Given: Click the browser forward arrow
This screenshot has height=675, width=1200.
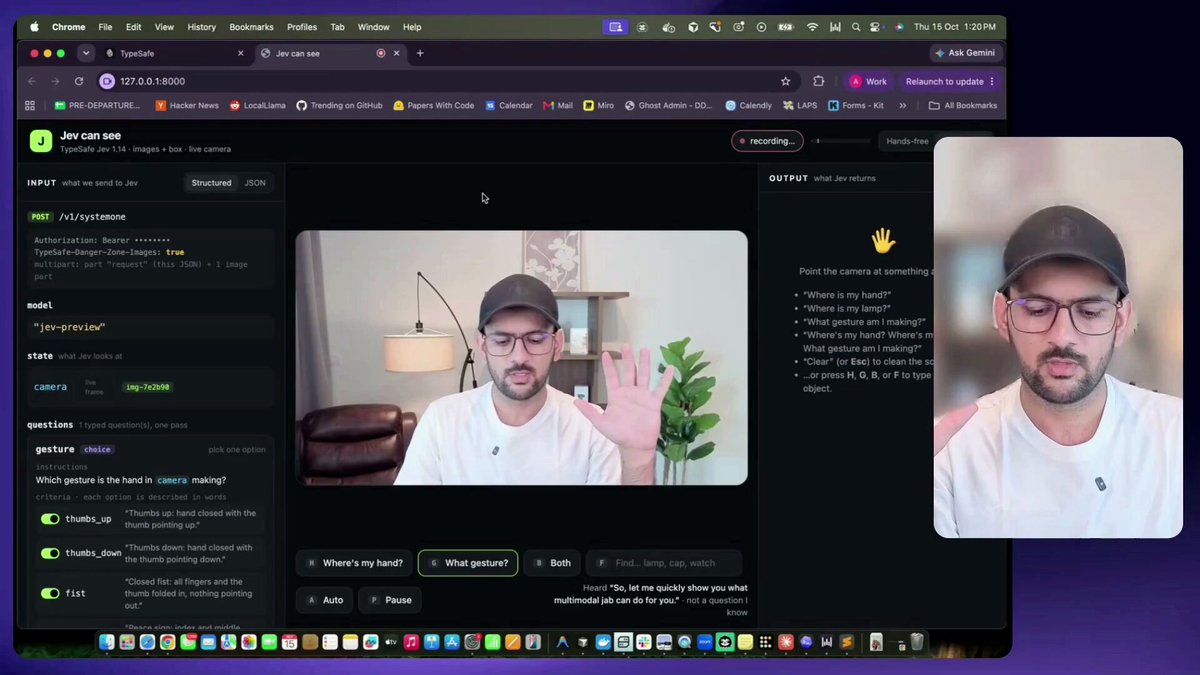Looking at the screenshot, I should coord(55,81).
